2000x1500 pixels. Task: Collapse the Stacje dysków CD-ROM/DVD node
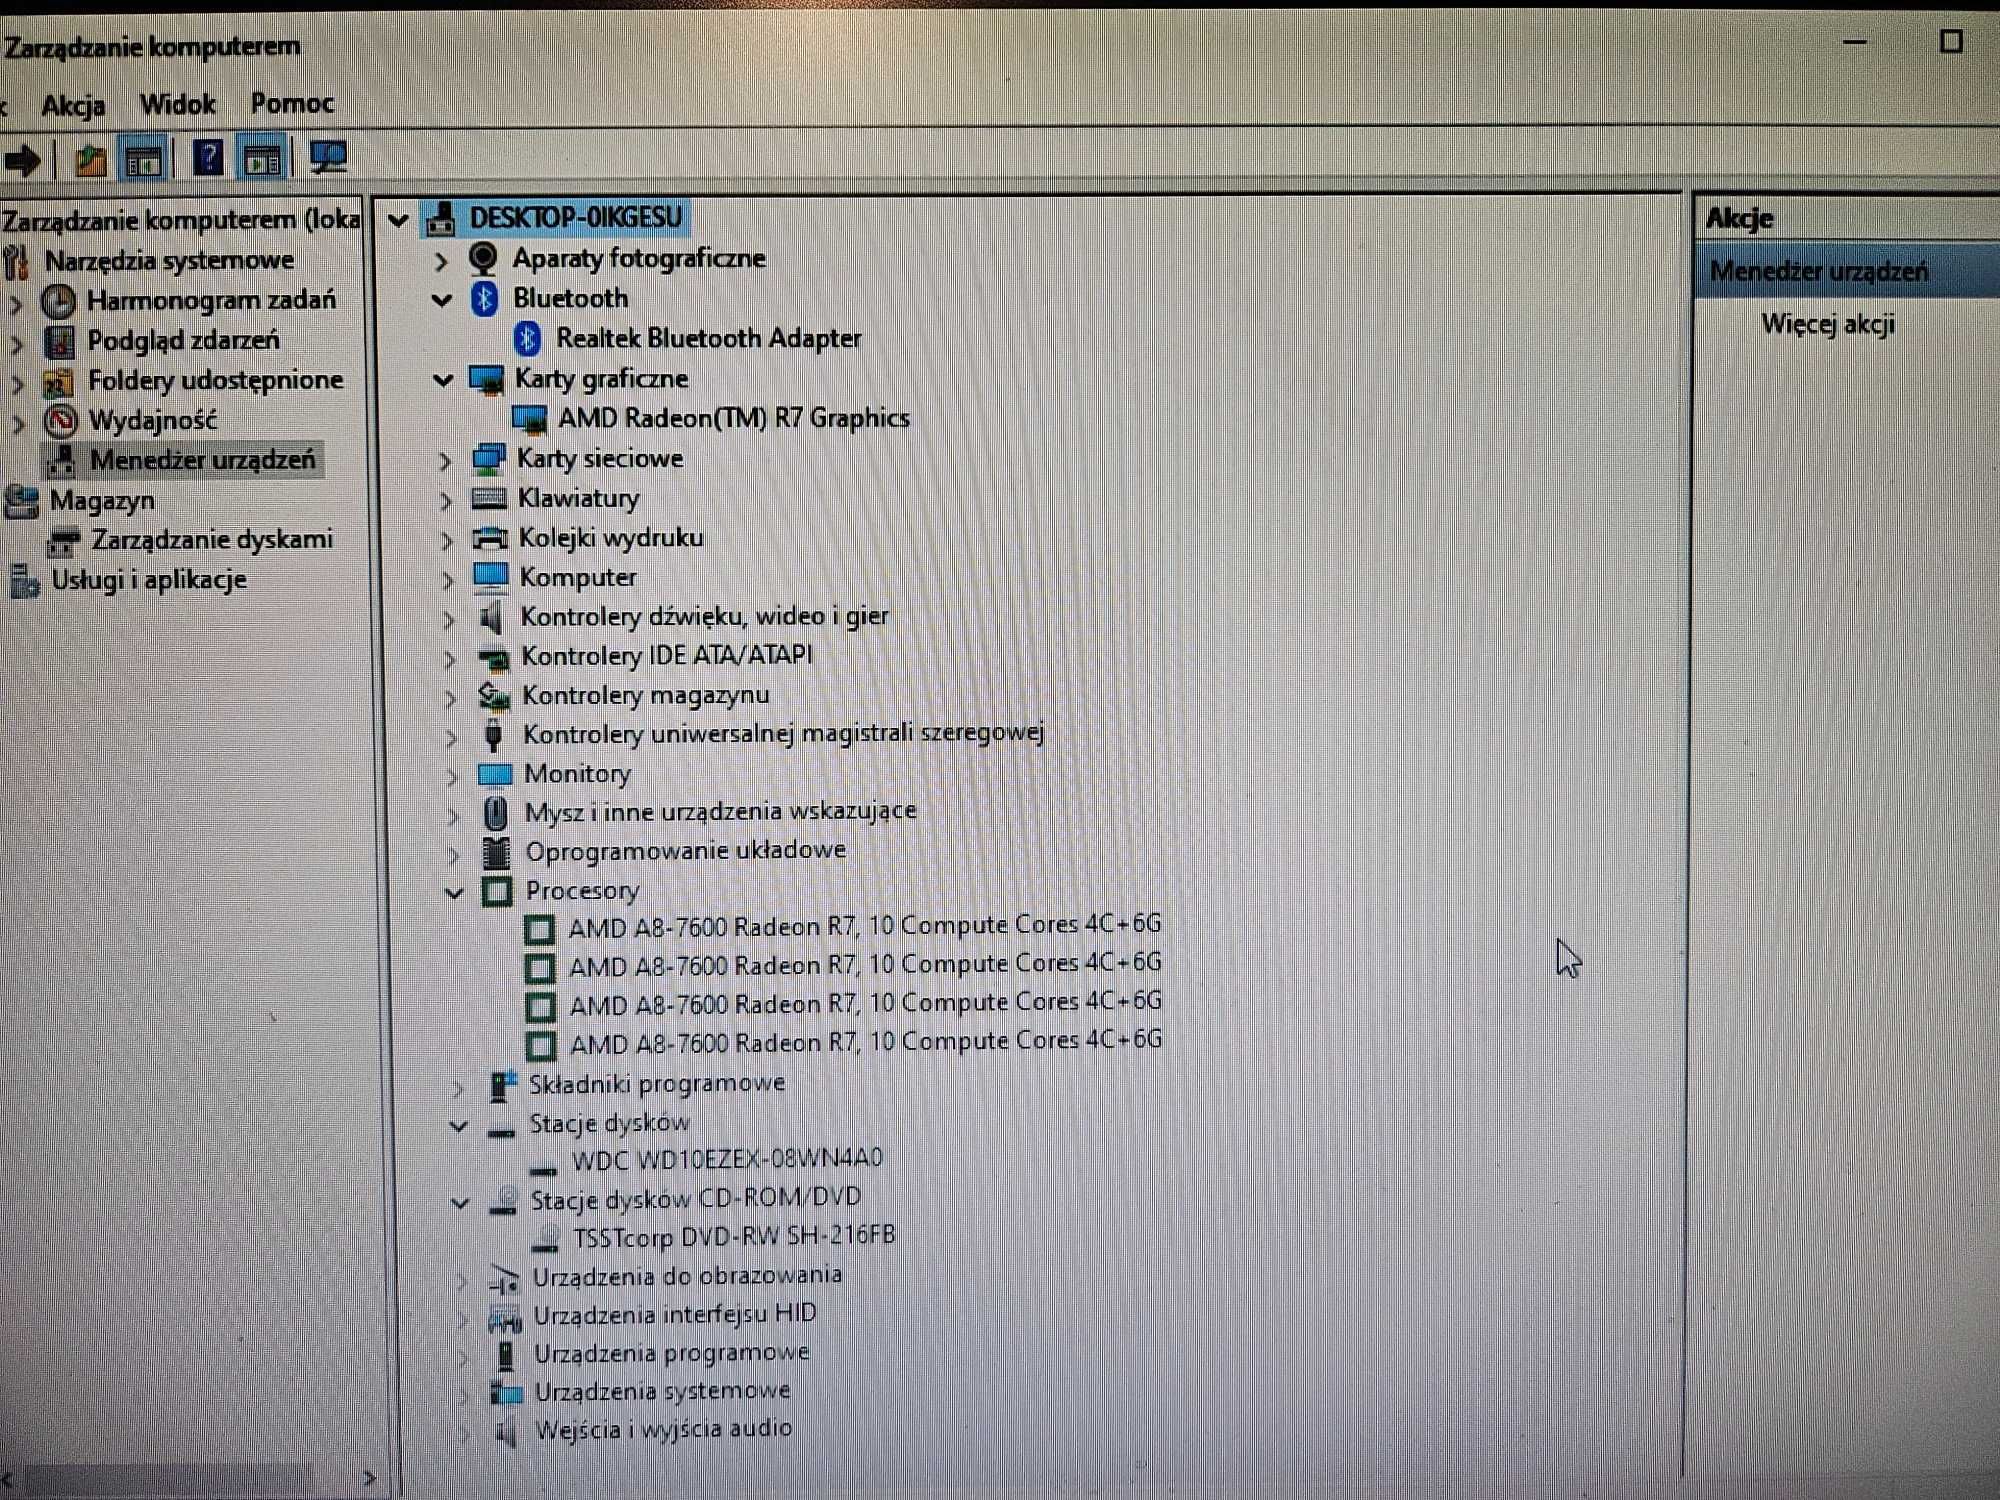(x=460, y=1203)
